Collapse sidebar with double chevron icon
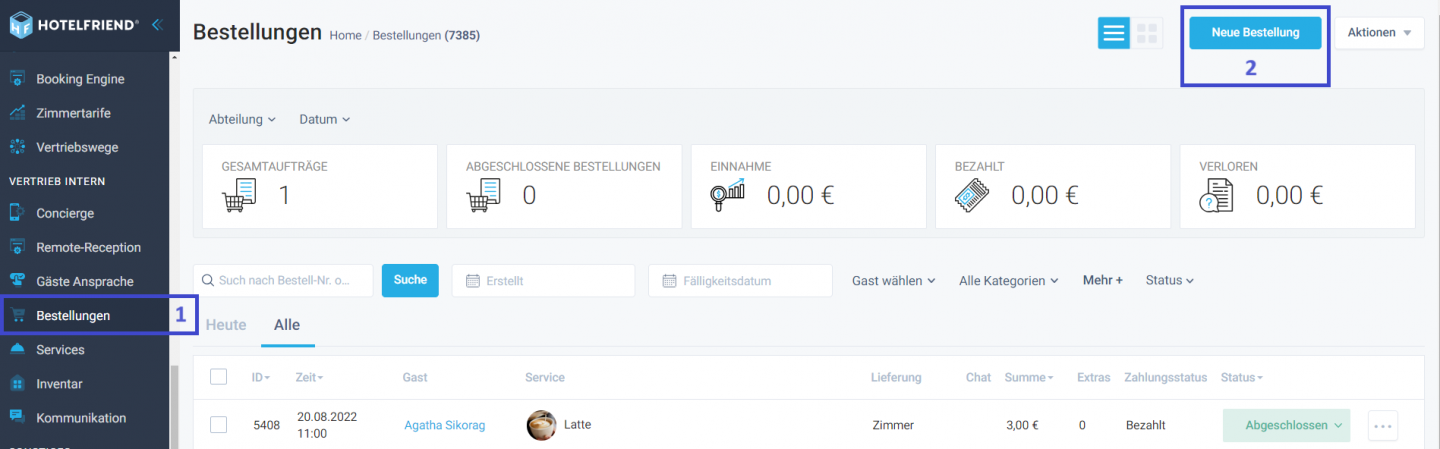 [x=157, y=25]
